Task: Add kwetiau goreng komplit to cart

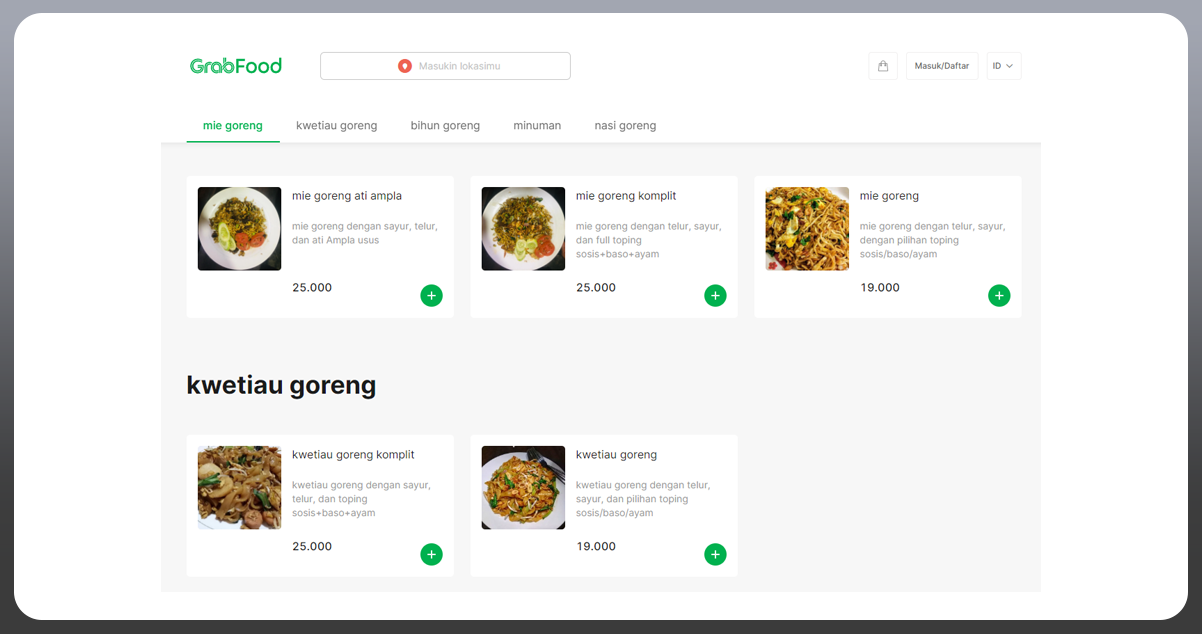Action: pos(431,554)
